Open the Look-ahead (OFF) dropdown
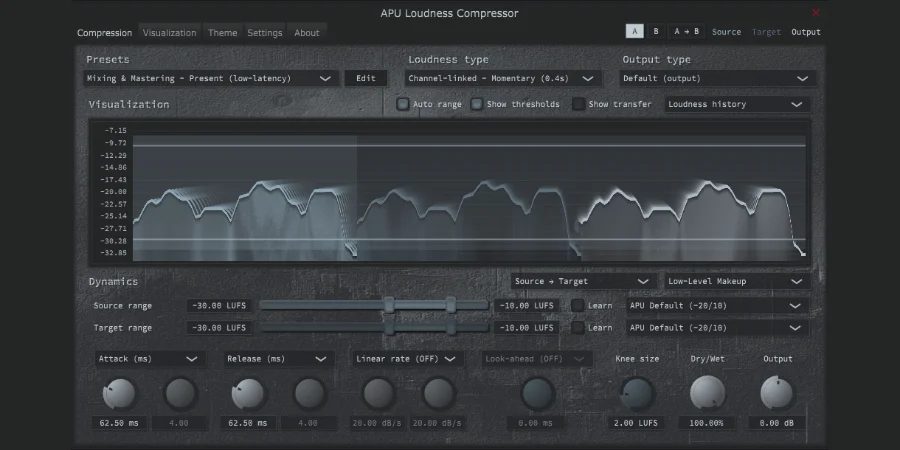 (536, 359)
